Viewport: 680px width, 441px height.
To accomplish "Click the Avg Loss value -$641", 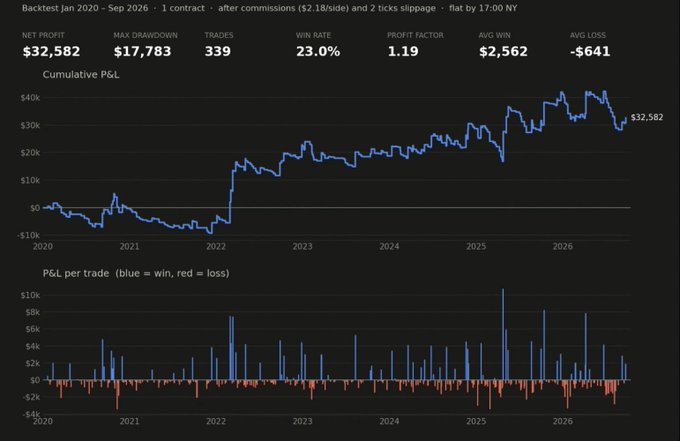I will (x=590, y=52).
